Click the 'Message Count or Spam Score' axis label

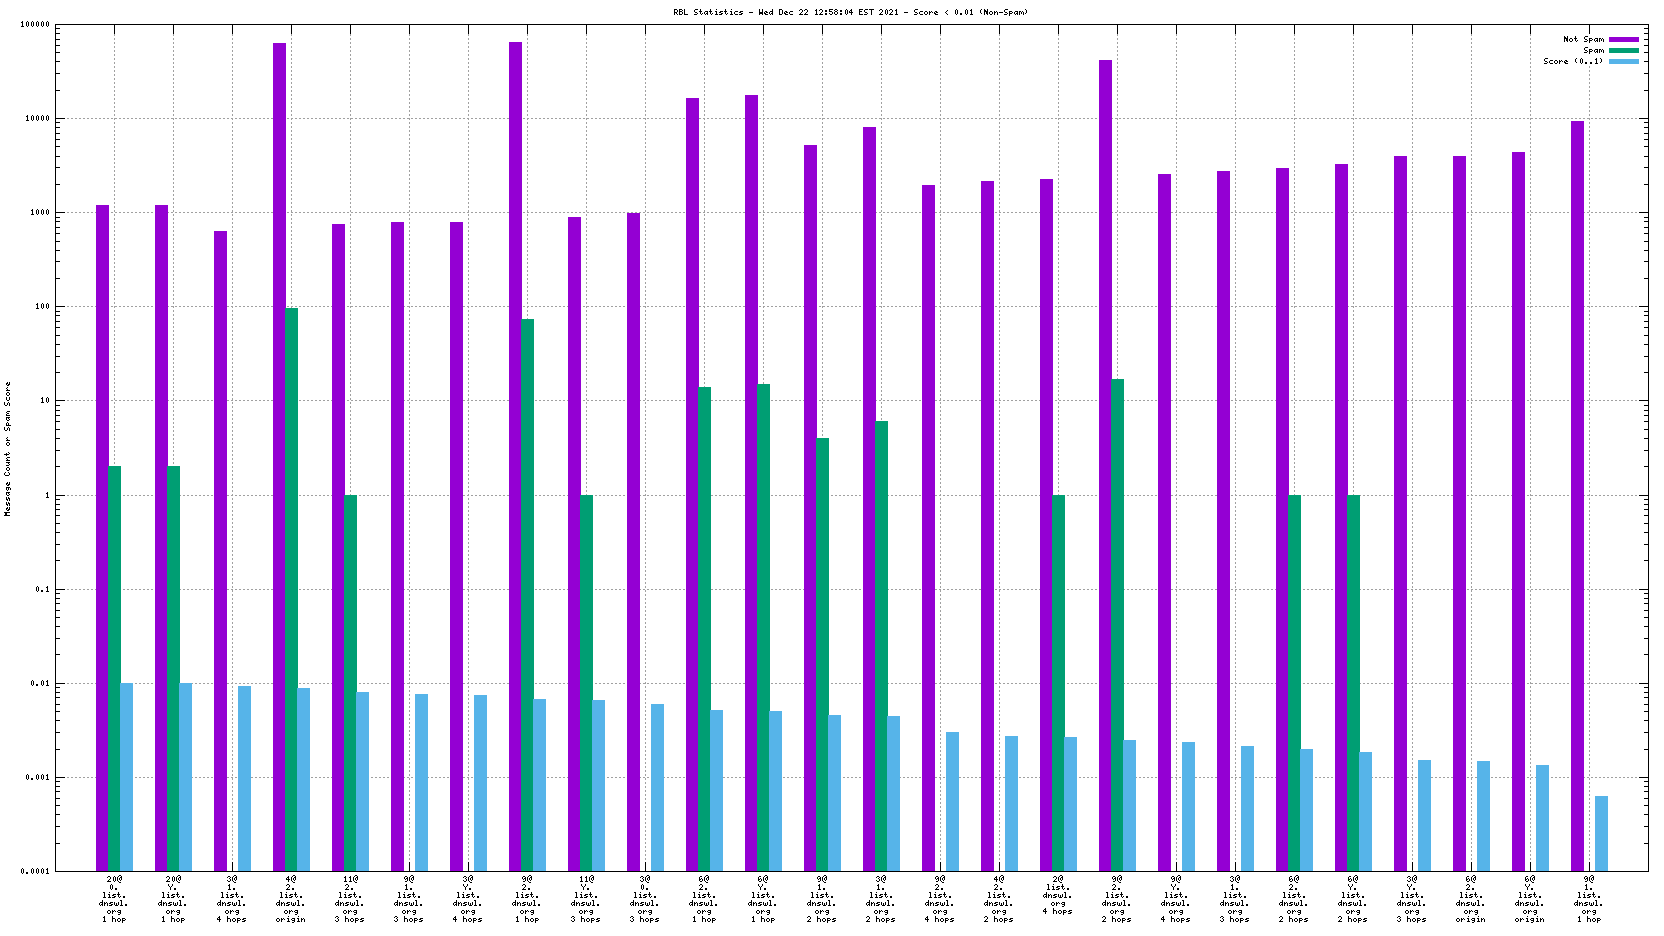coord(8,448)
